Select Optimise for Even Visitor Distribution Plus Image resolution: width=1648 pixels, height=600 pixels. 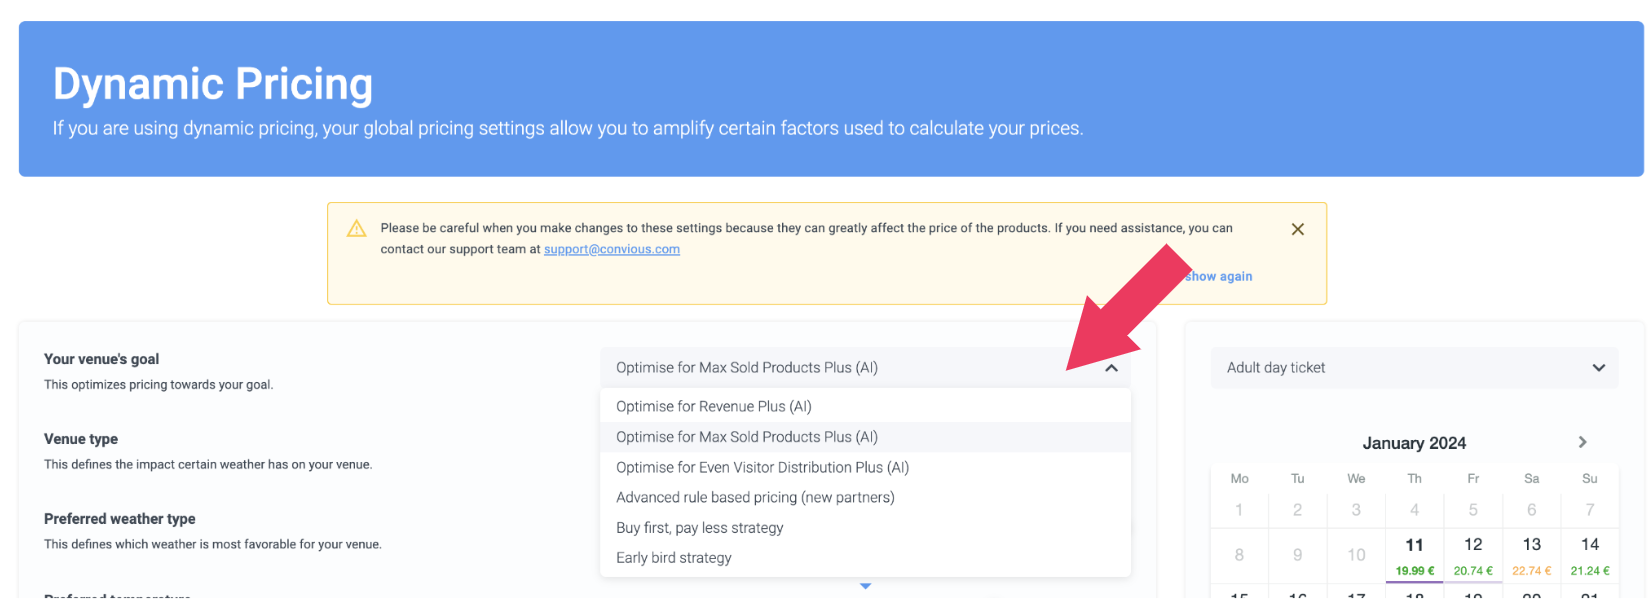click(762, 467)
